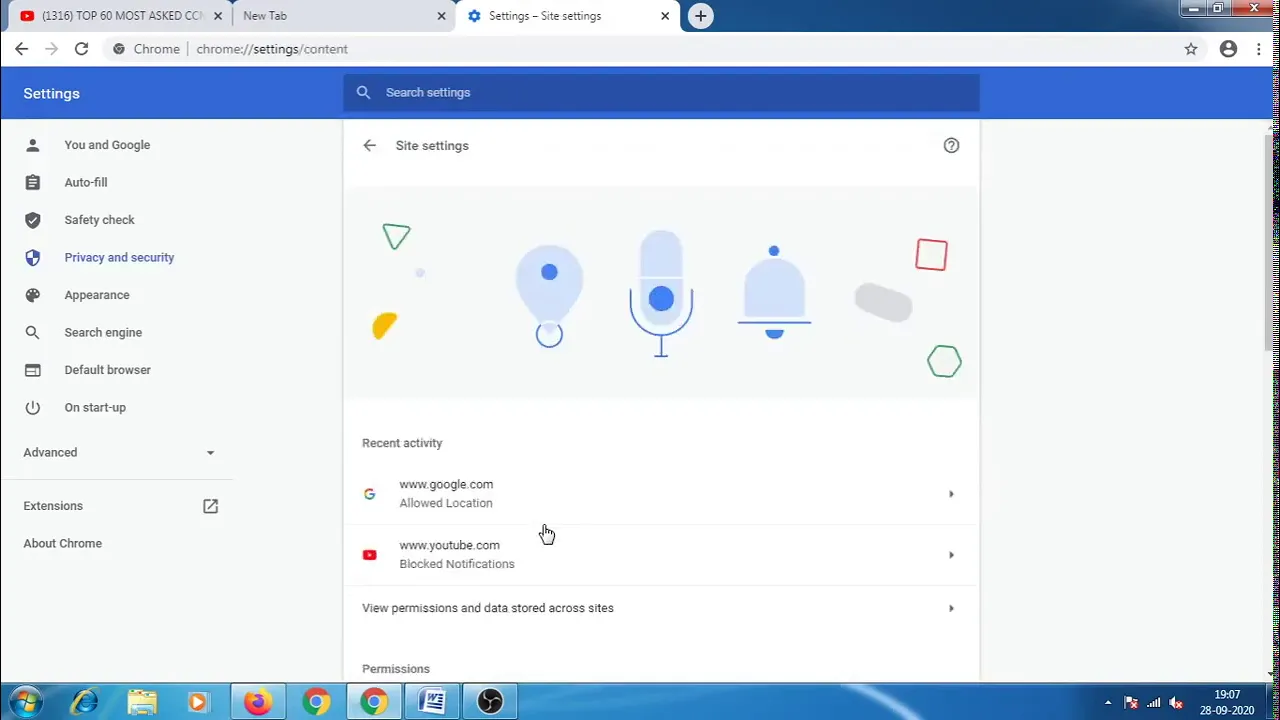
Task: Launch Internet Explorer from taskbar
Action: click(x=84, y=702)
